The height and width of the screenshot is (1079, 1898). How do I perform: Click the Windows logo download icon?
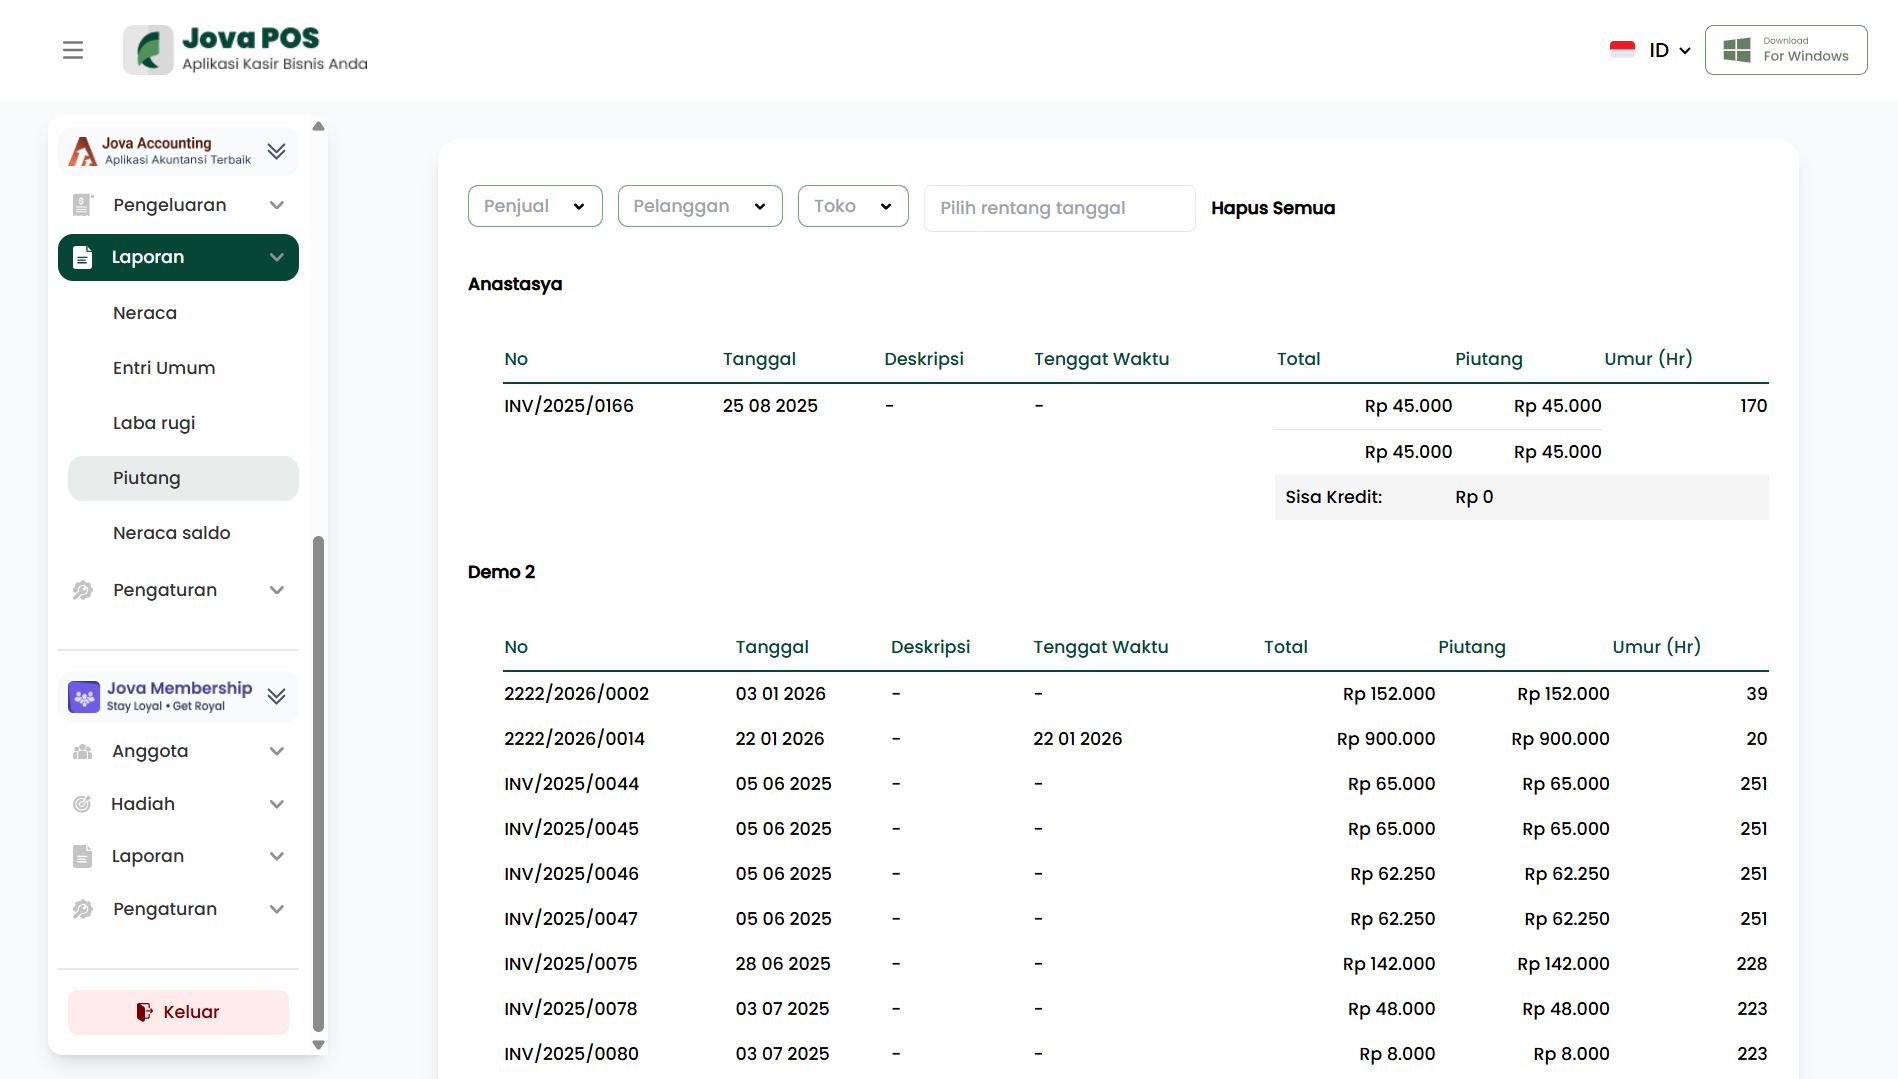pos(1737,50)
